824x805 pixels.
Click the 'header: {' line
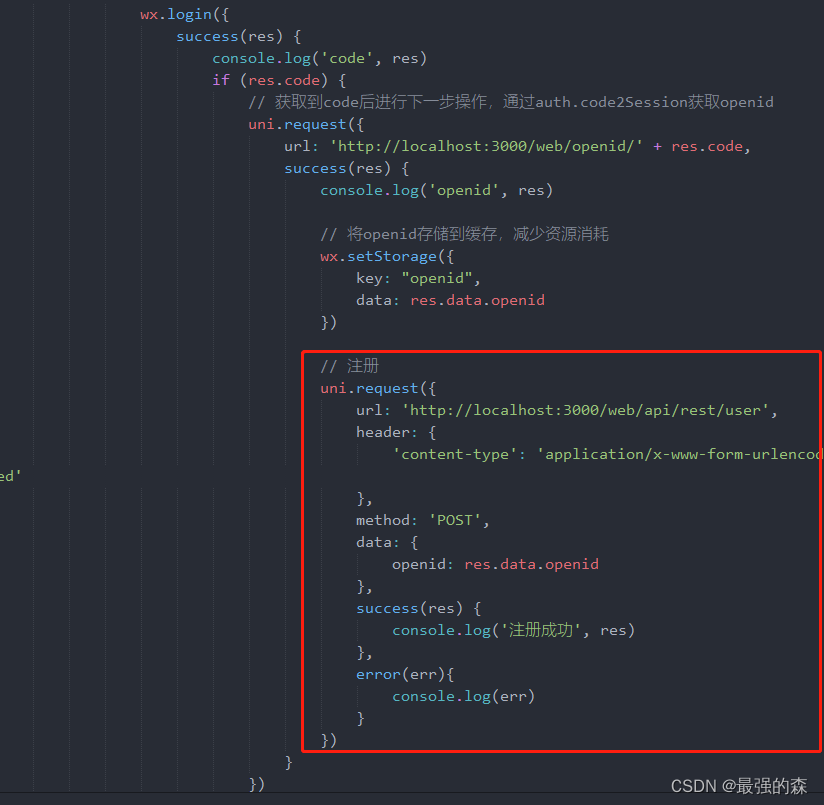pos(396,432)
